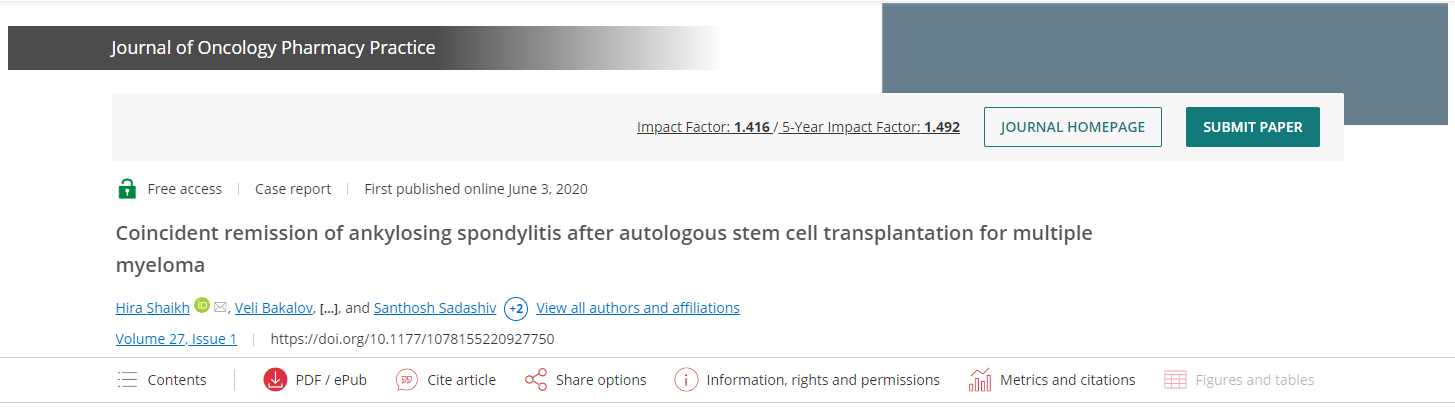Open the Volume 27, Issue 1 link
The image size is (1455, 407).
176,339
